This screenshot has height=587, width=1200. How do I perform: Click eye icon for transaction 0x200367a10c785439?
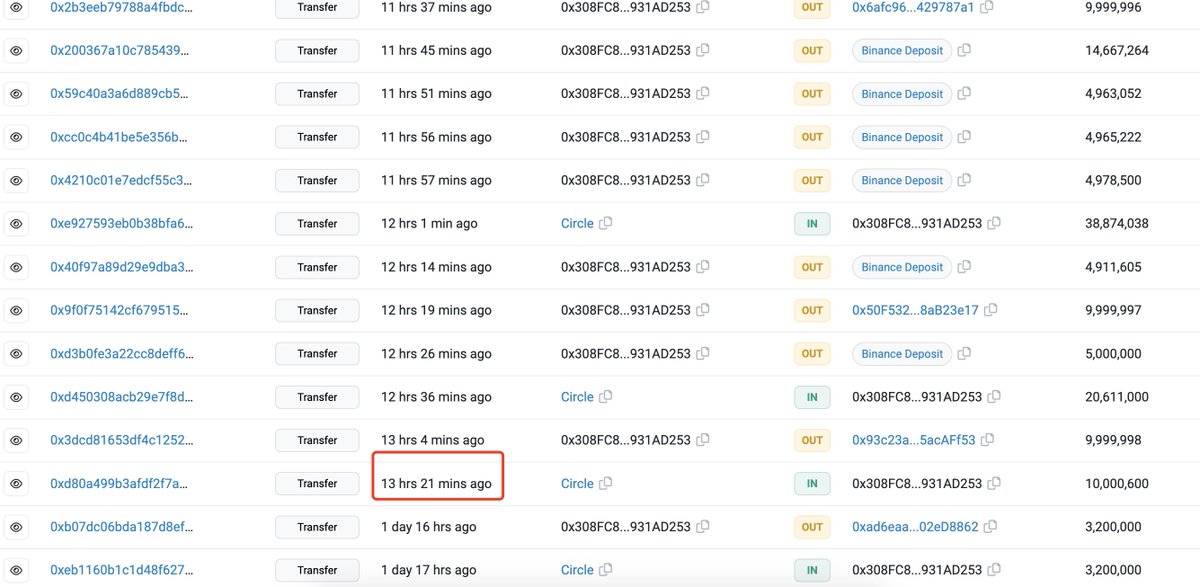16,51
